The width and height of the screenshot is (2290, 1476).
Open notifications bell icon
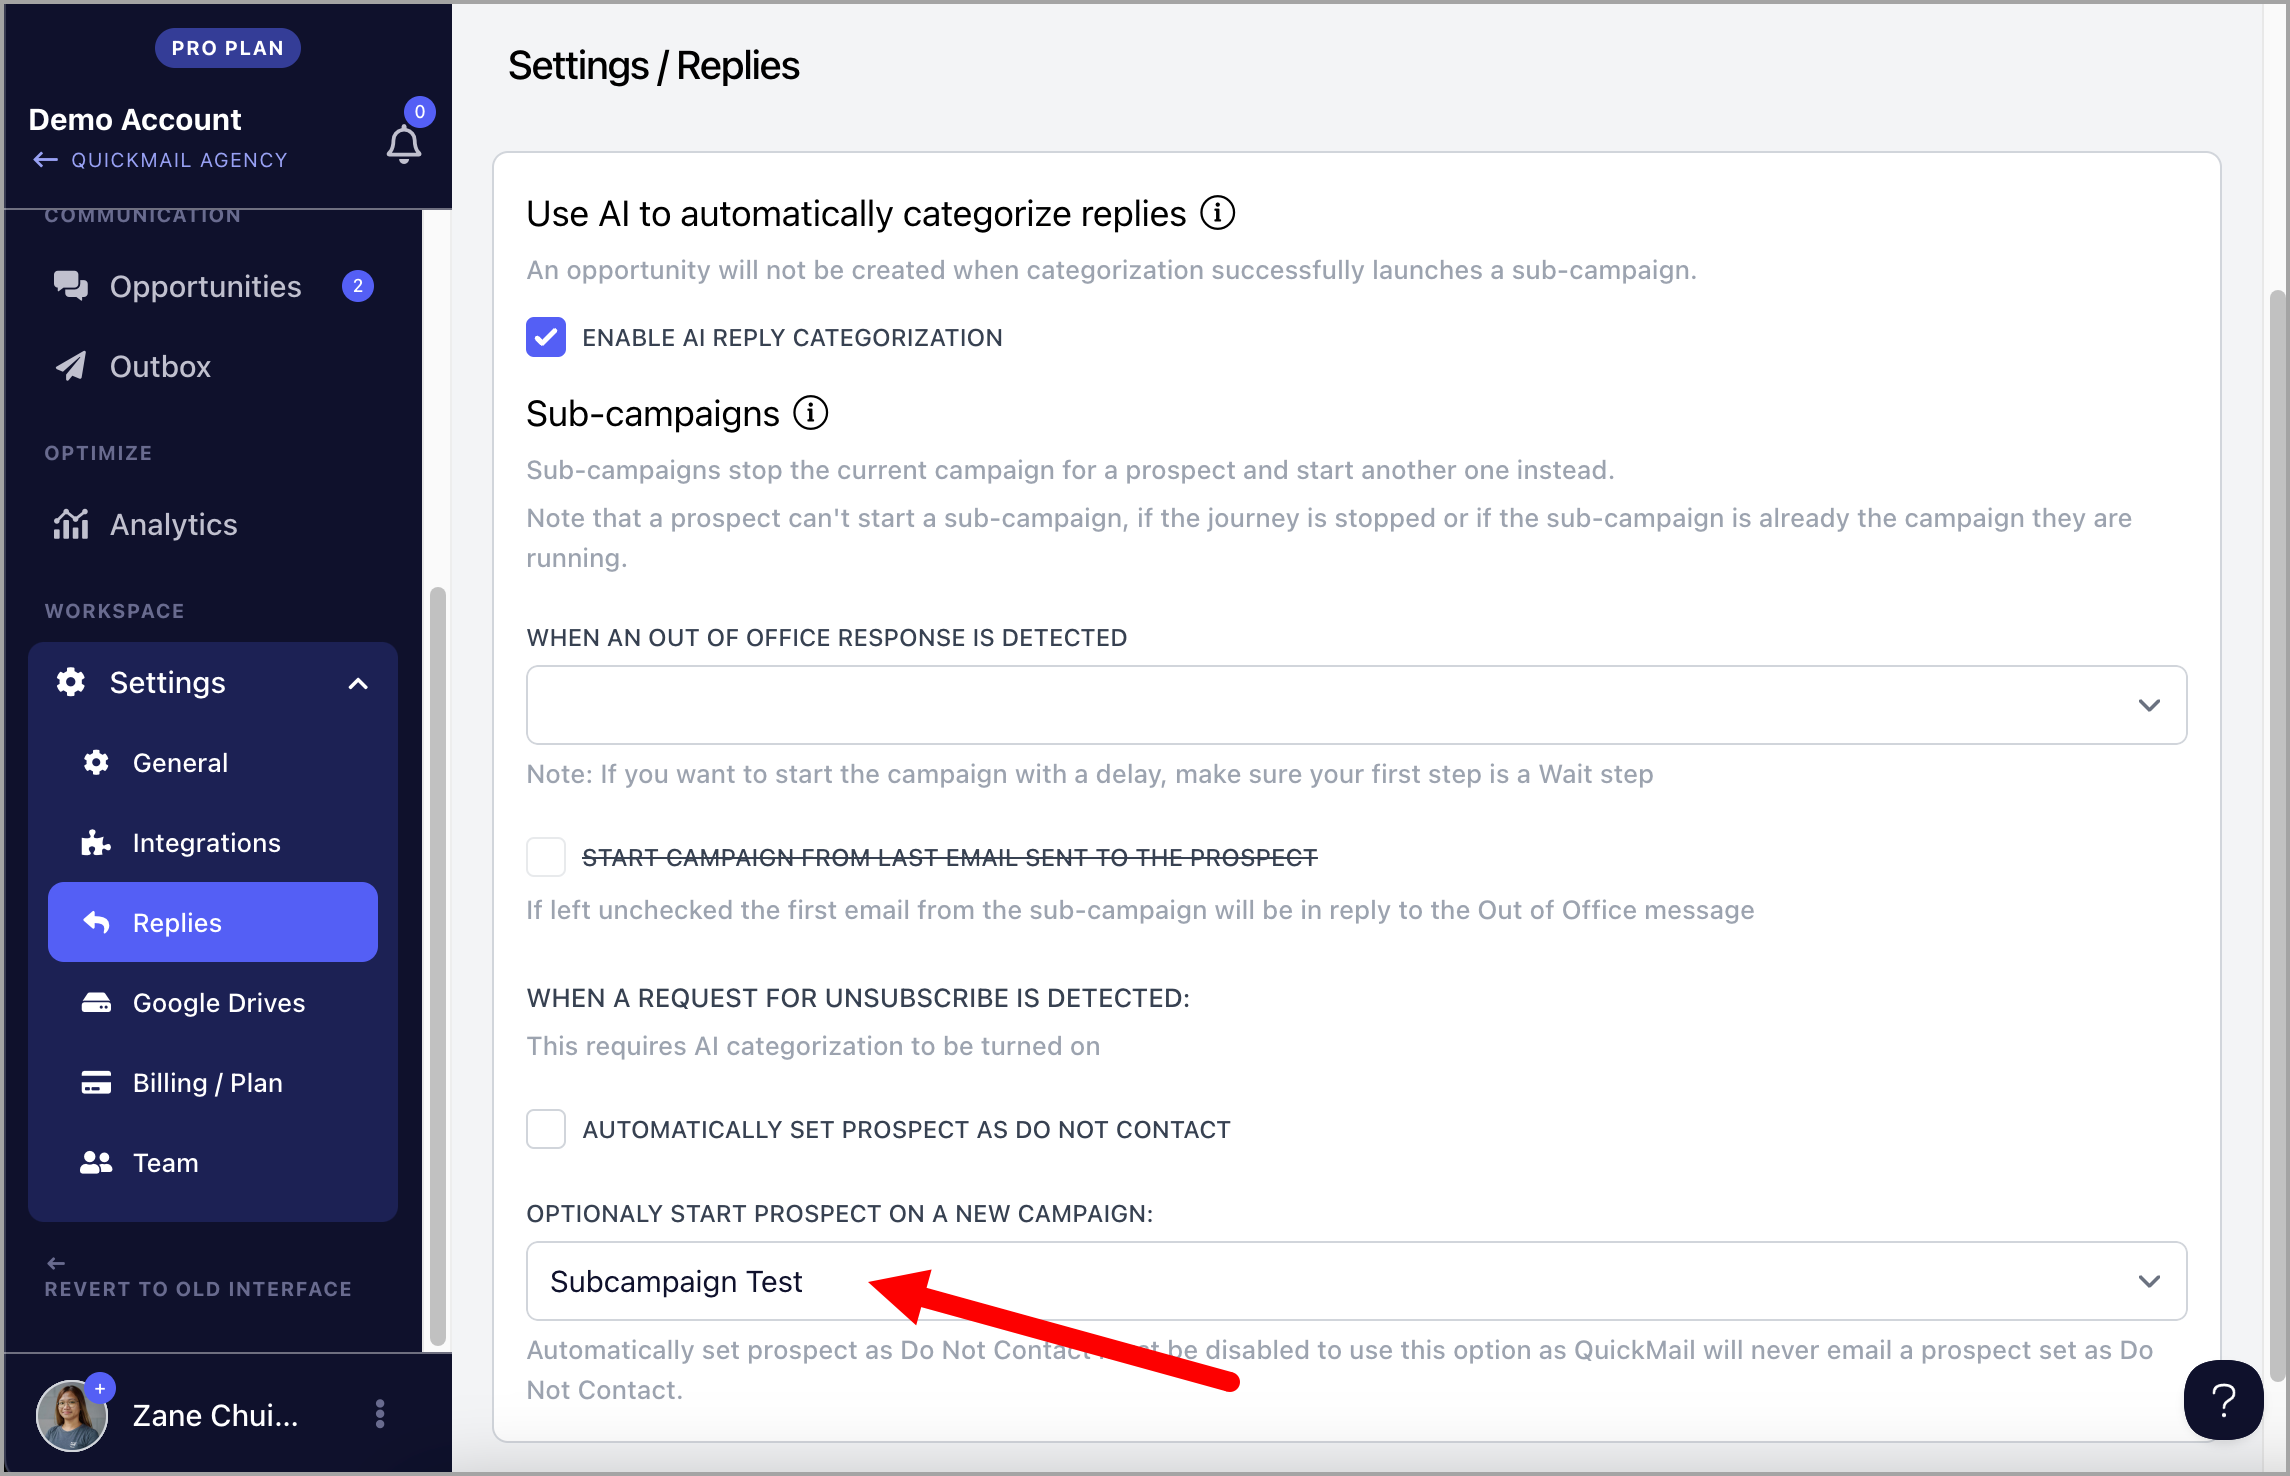(x=404, y=146)
